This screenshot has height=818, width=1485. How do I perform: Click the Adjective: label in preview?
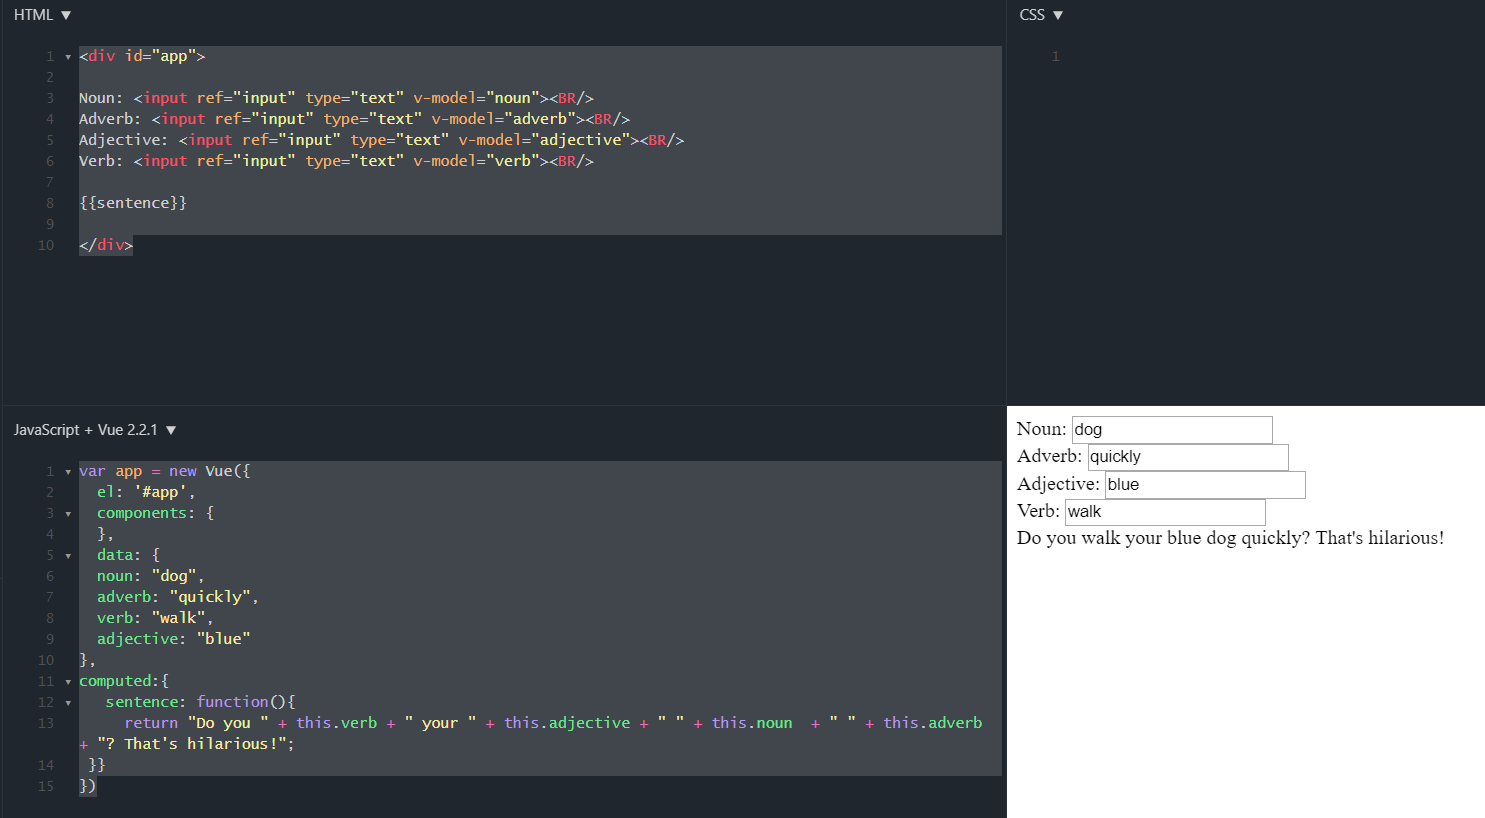(x=1058, y=484)
